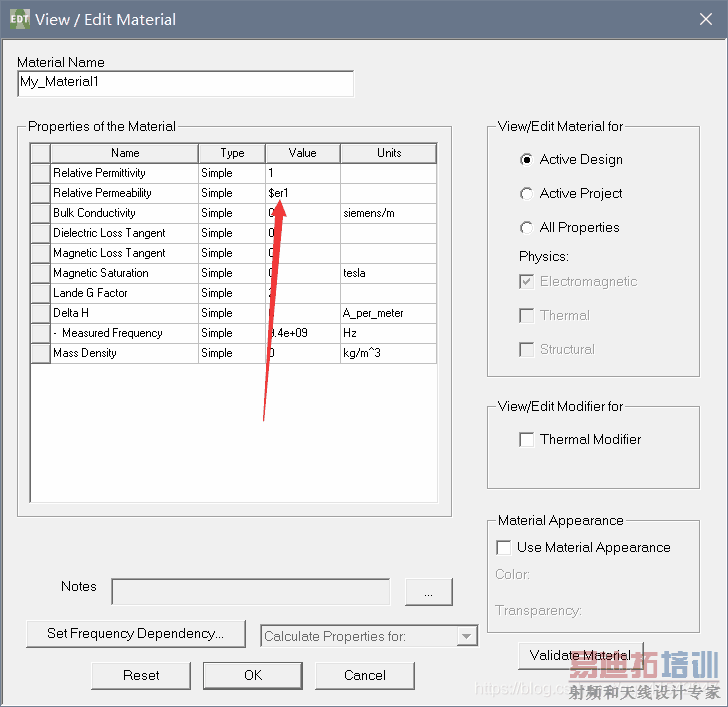Click the Hz units cell
728x707 pixels.
[389, 333]
